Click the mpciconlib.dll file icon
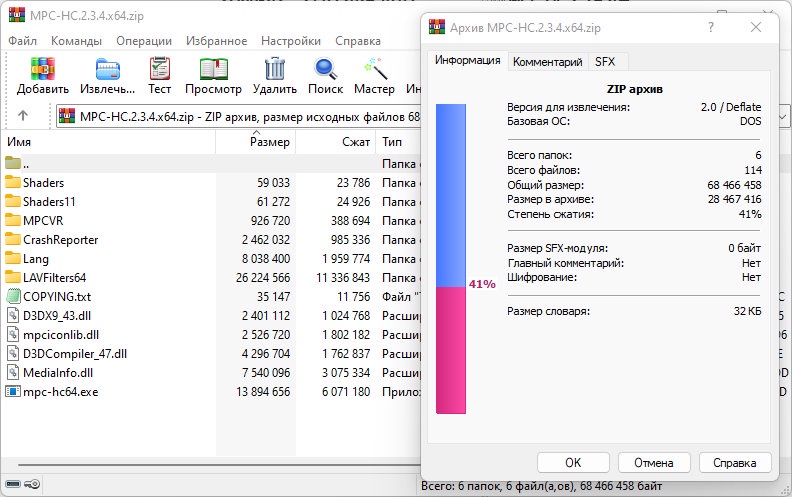This screenshot has height=497, width=792. point(13,334)
